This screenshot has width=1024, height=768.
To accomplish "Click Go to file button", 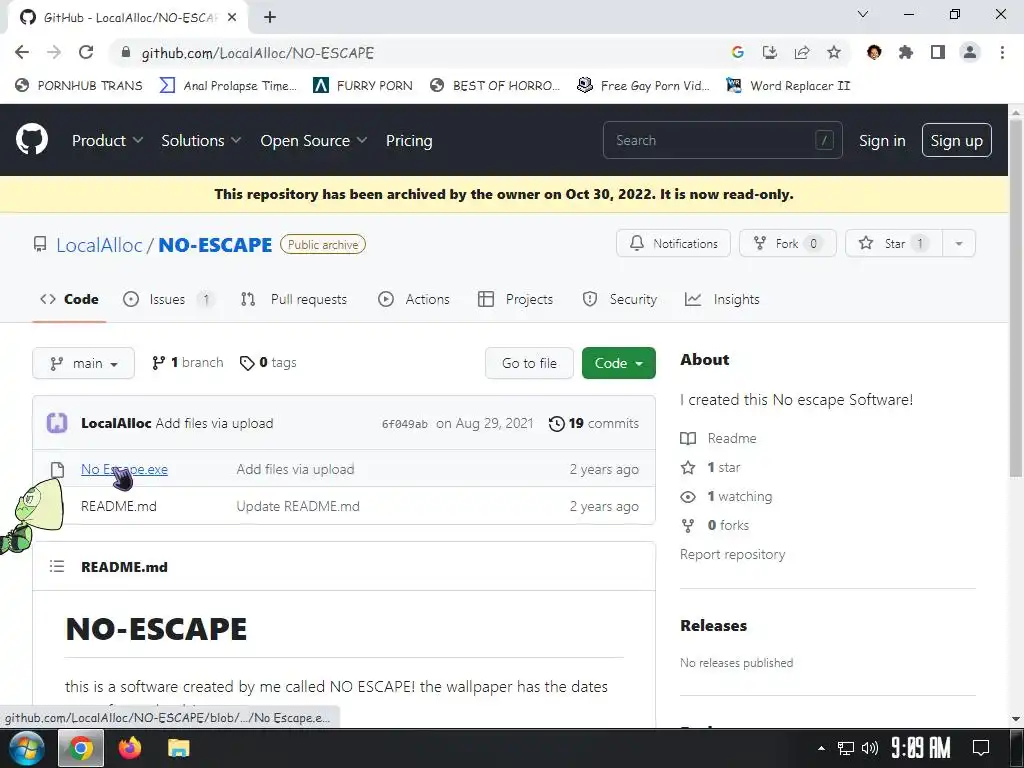I will tap(529, 363).
